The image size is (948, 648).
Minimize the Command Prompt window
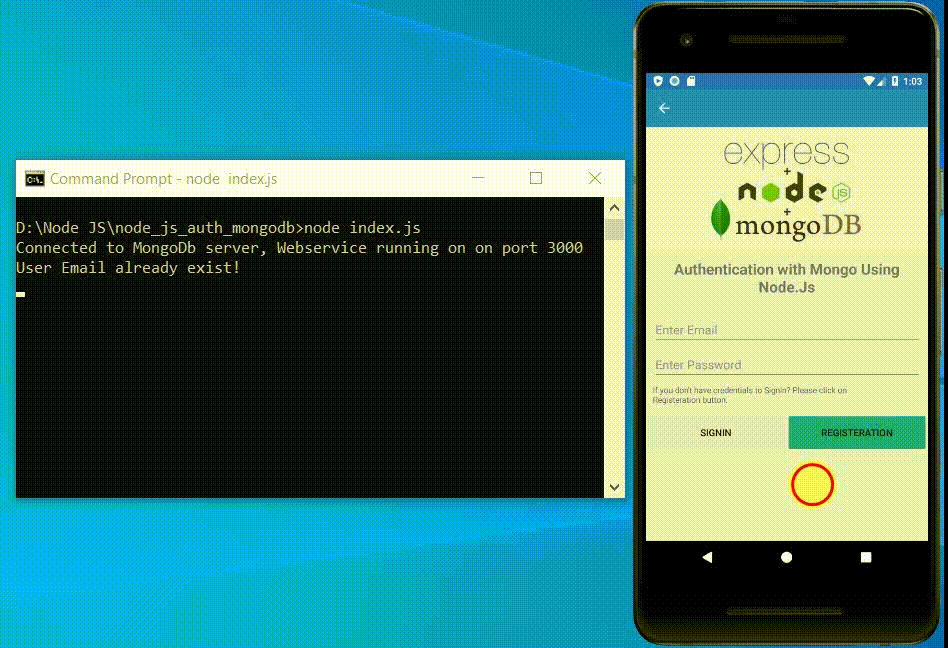click(478, 178)
